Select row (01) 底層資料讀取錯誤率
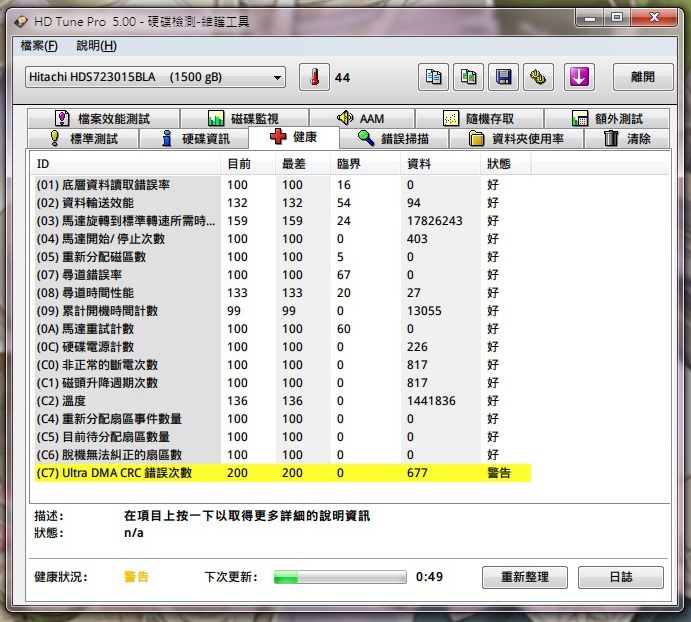The height and width of the screenshot is (622, 691). point(282,185)
